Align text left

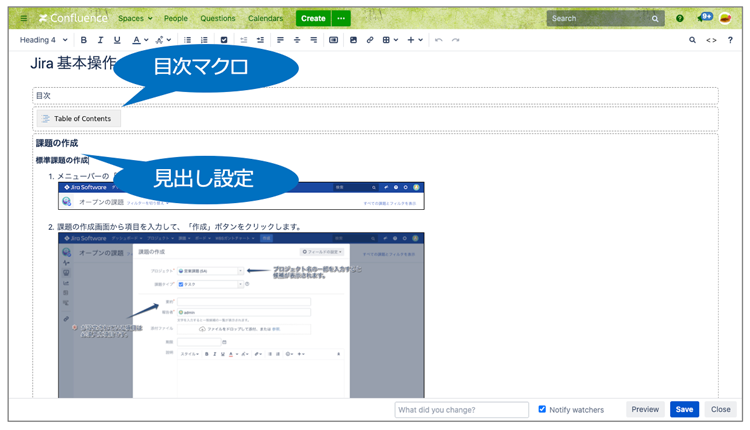point(280,40)
